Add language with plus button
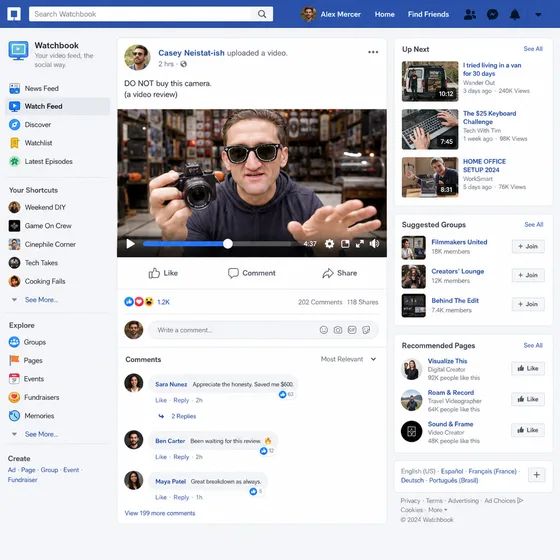Image resolution: width=560 pixels, height=560 pixels. (x=536, y=475)
